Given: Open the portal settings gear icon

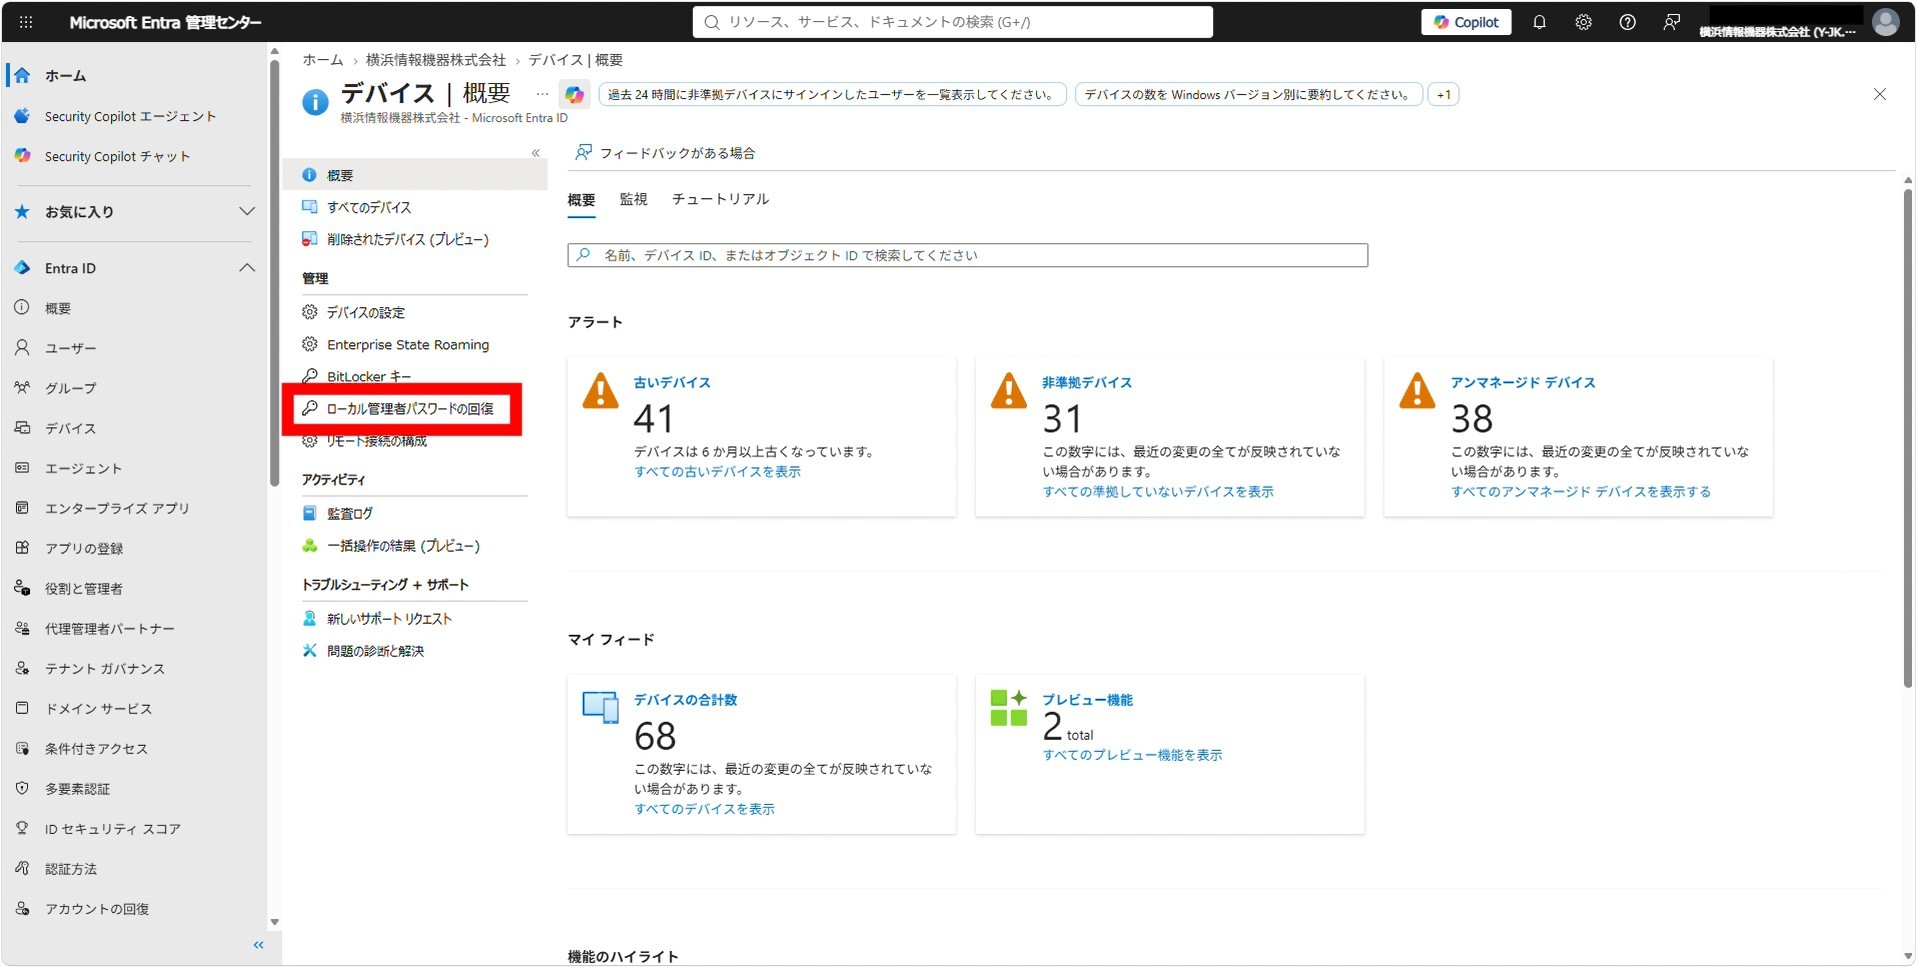Looking at the screenshot, I should [x=1583, y=22].
